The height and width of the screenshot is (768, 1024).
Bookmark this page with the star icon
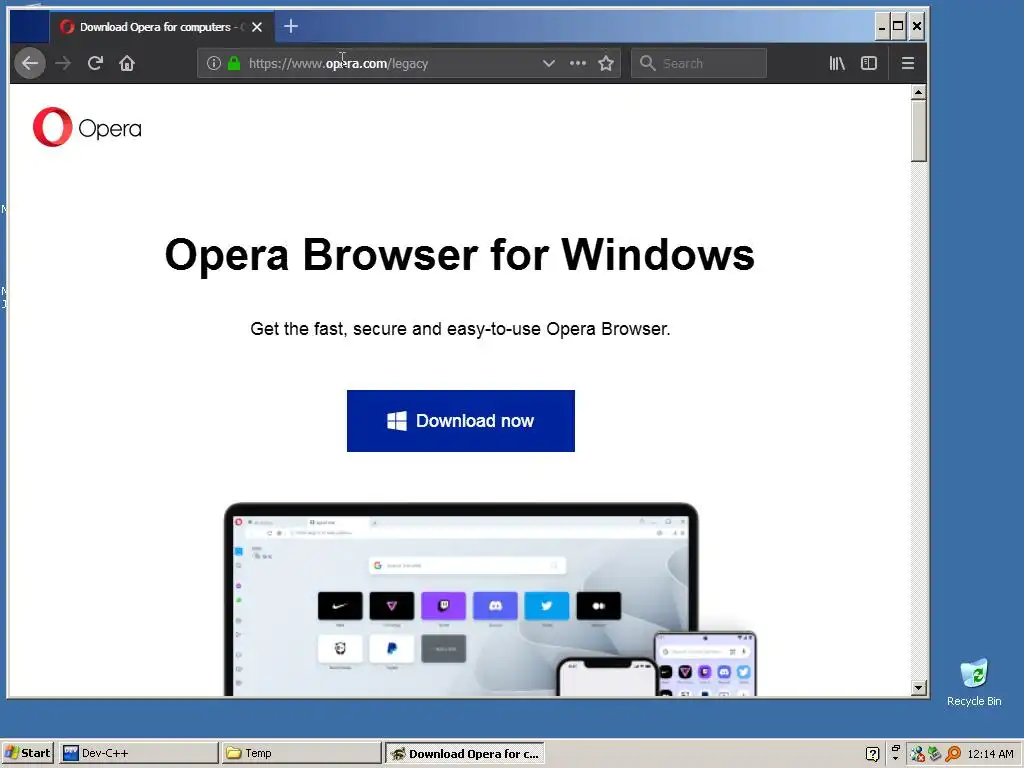click(606, 63)
